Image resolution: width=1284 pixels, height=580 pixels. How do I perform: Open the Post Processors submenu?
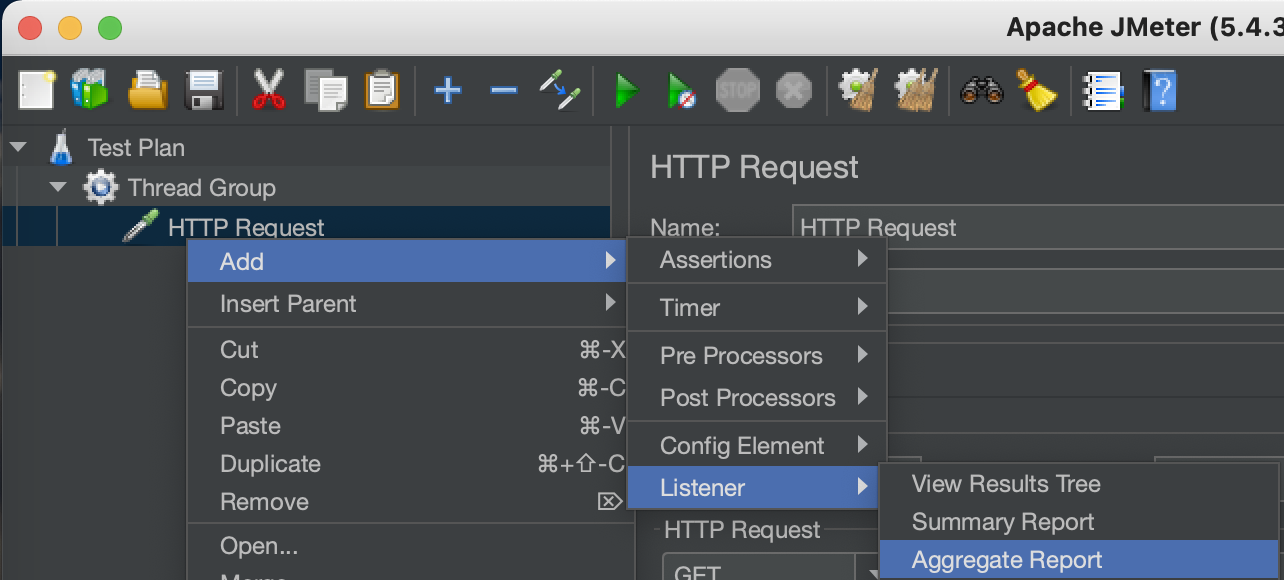tap(757, 398)
